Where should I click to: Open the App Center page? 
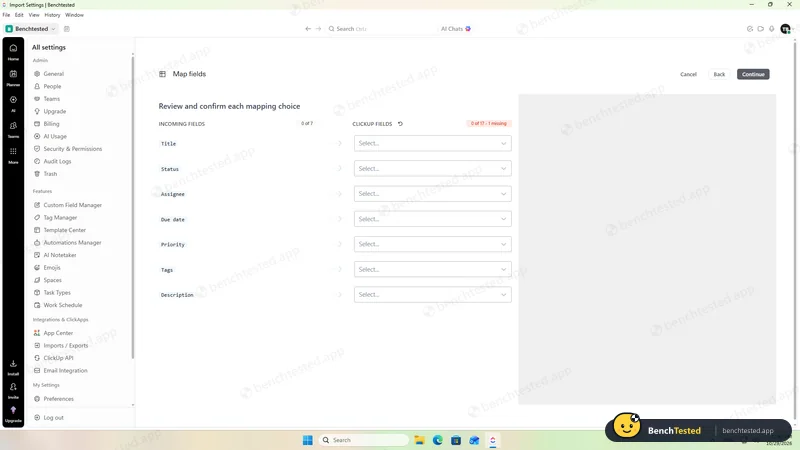pyautogui.click(x=58, y=333)
